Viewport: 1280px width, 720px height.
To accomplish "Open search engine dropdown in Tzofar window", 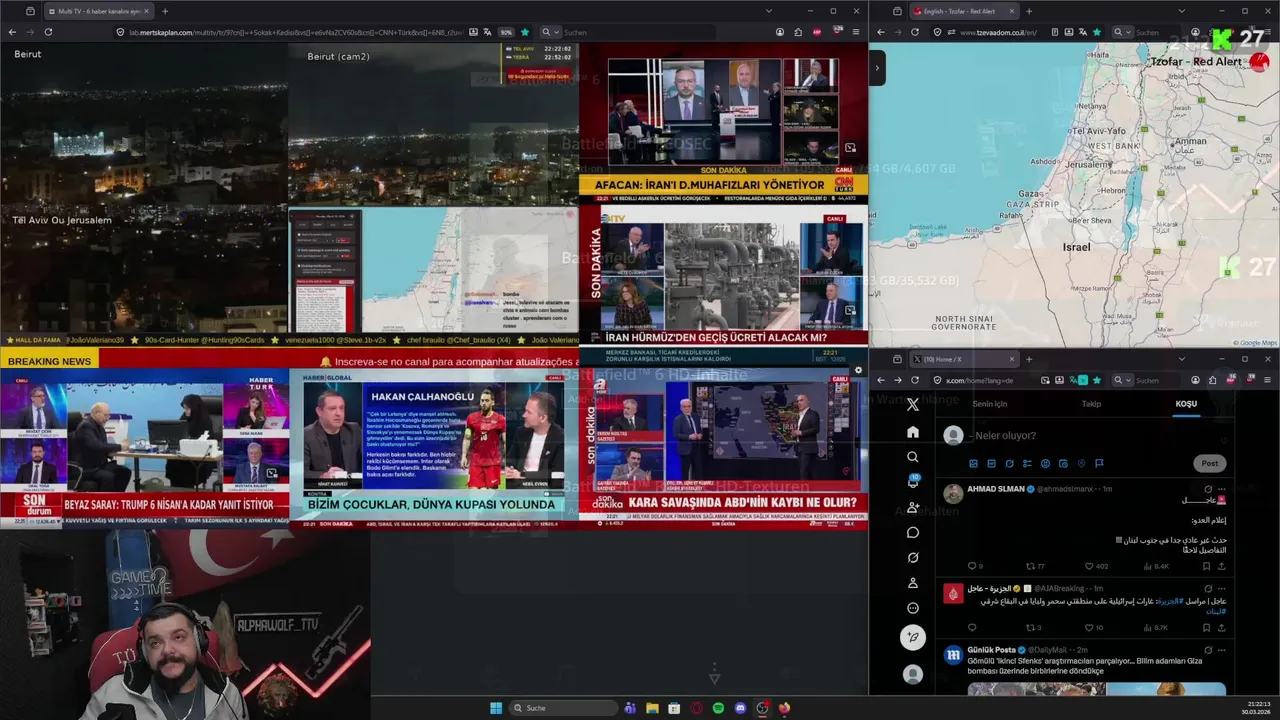I will tap(1122, 32).
